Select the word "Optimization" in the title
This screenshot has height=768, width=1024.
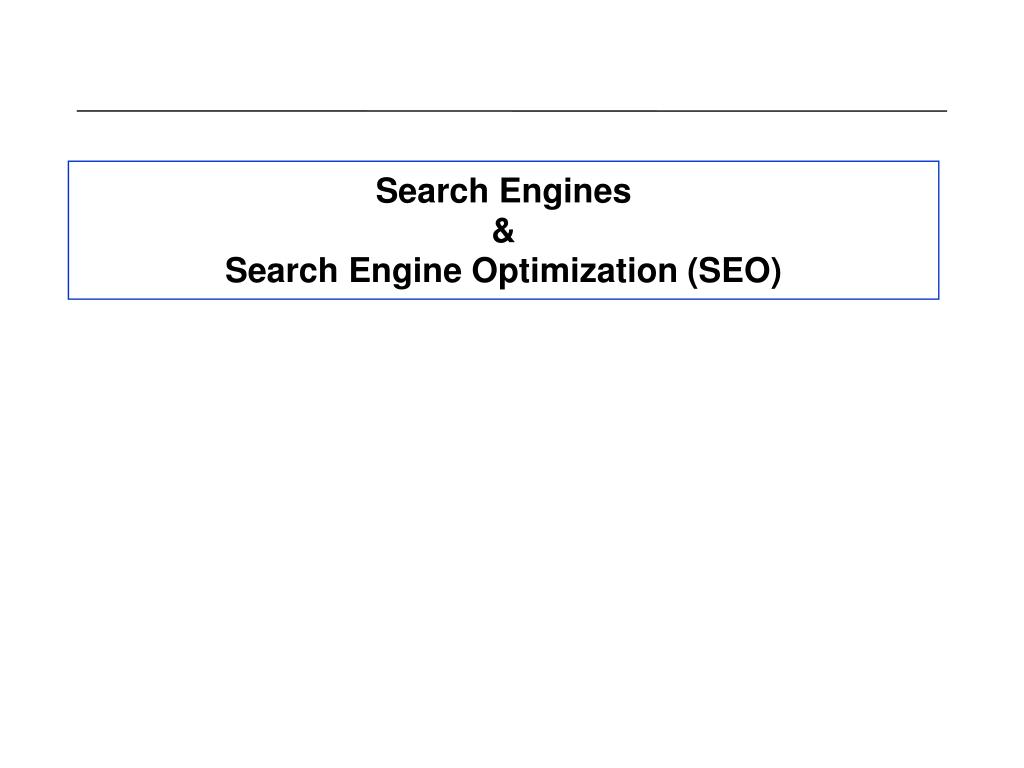click(575, 272)
